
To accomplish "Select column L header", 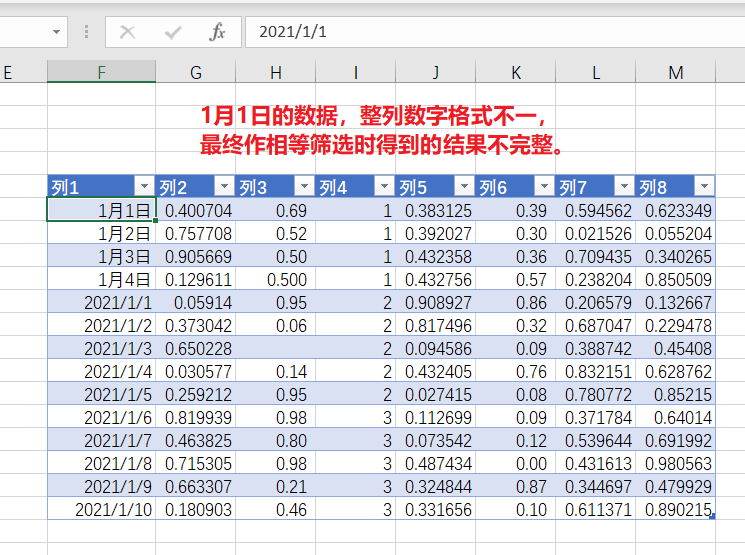I will 595,72.
